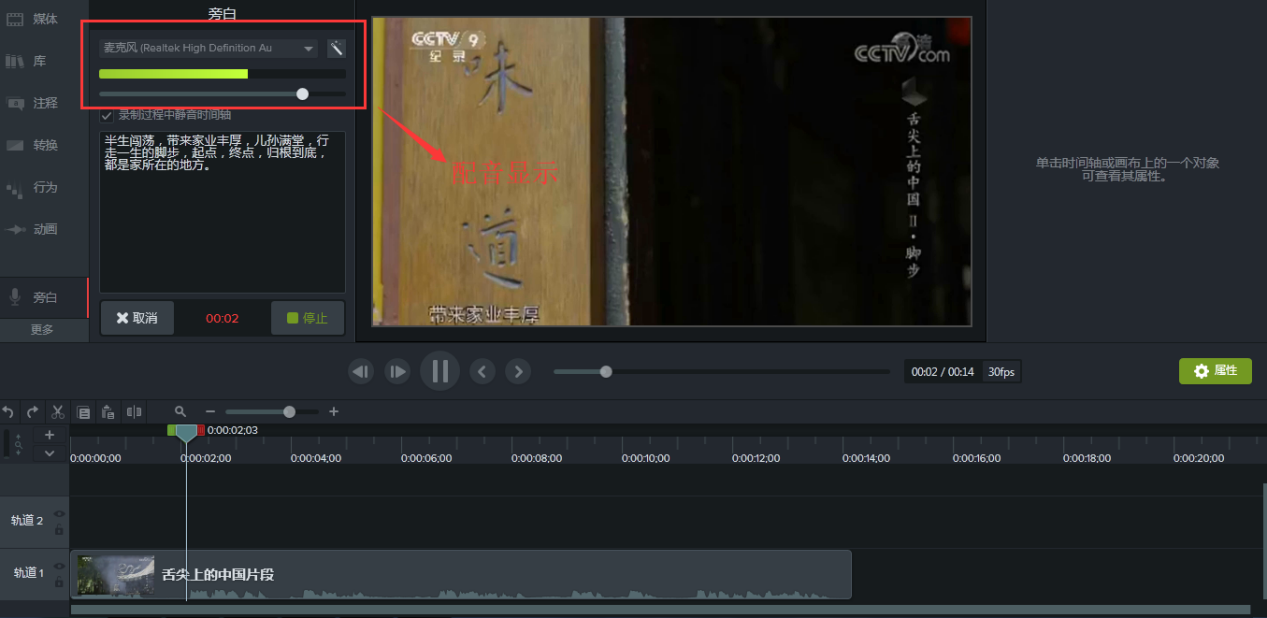Click the video preview canvas

coord(671,171)
